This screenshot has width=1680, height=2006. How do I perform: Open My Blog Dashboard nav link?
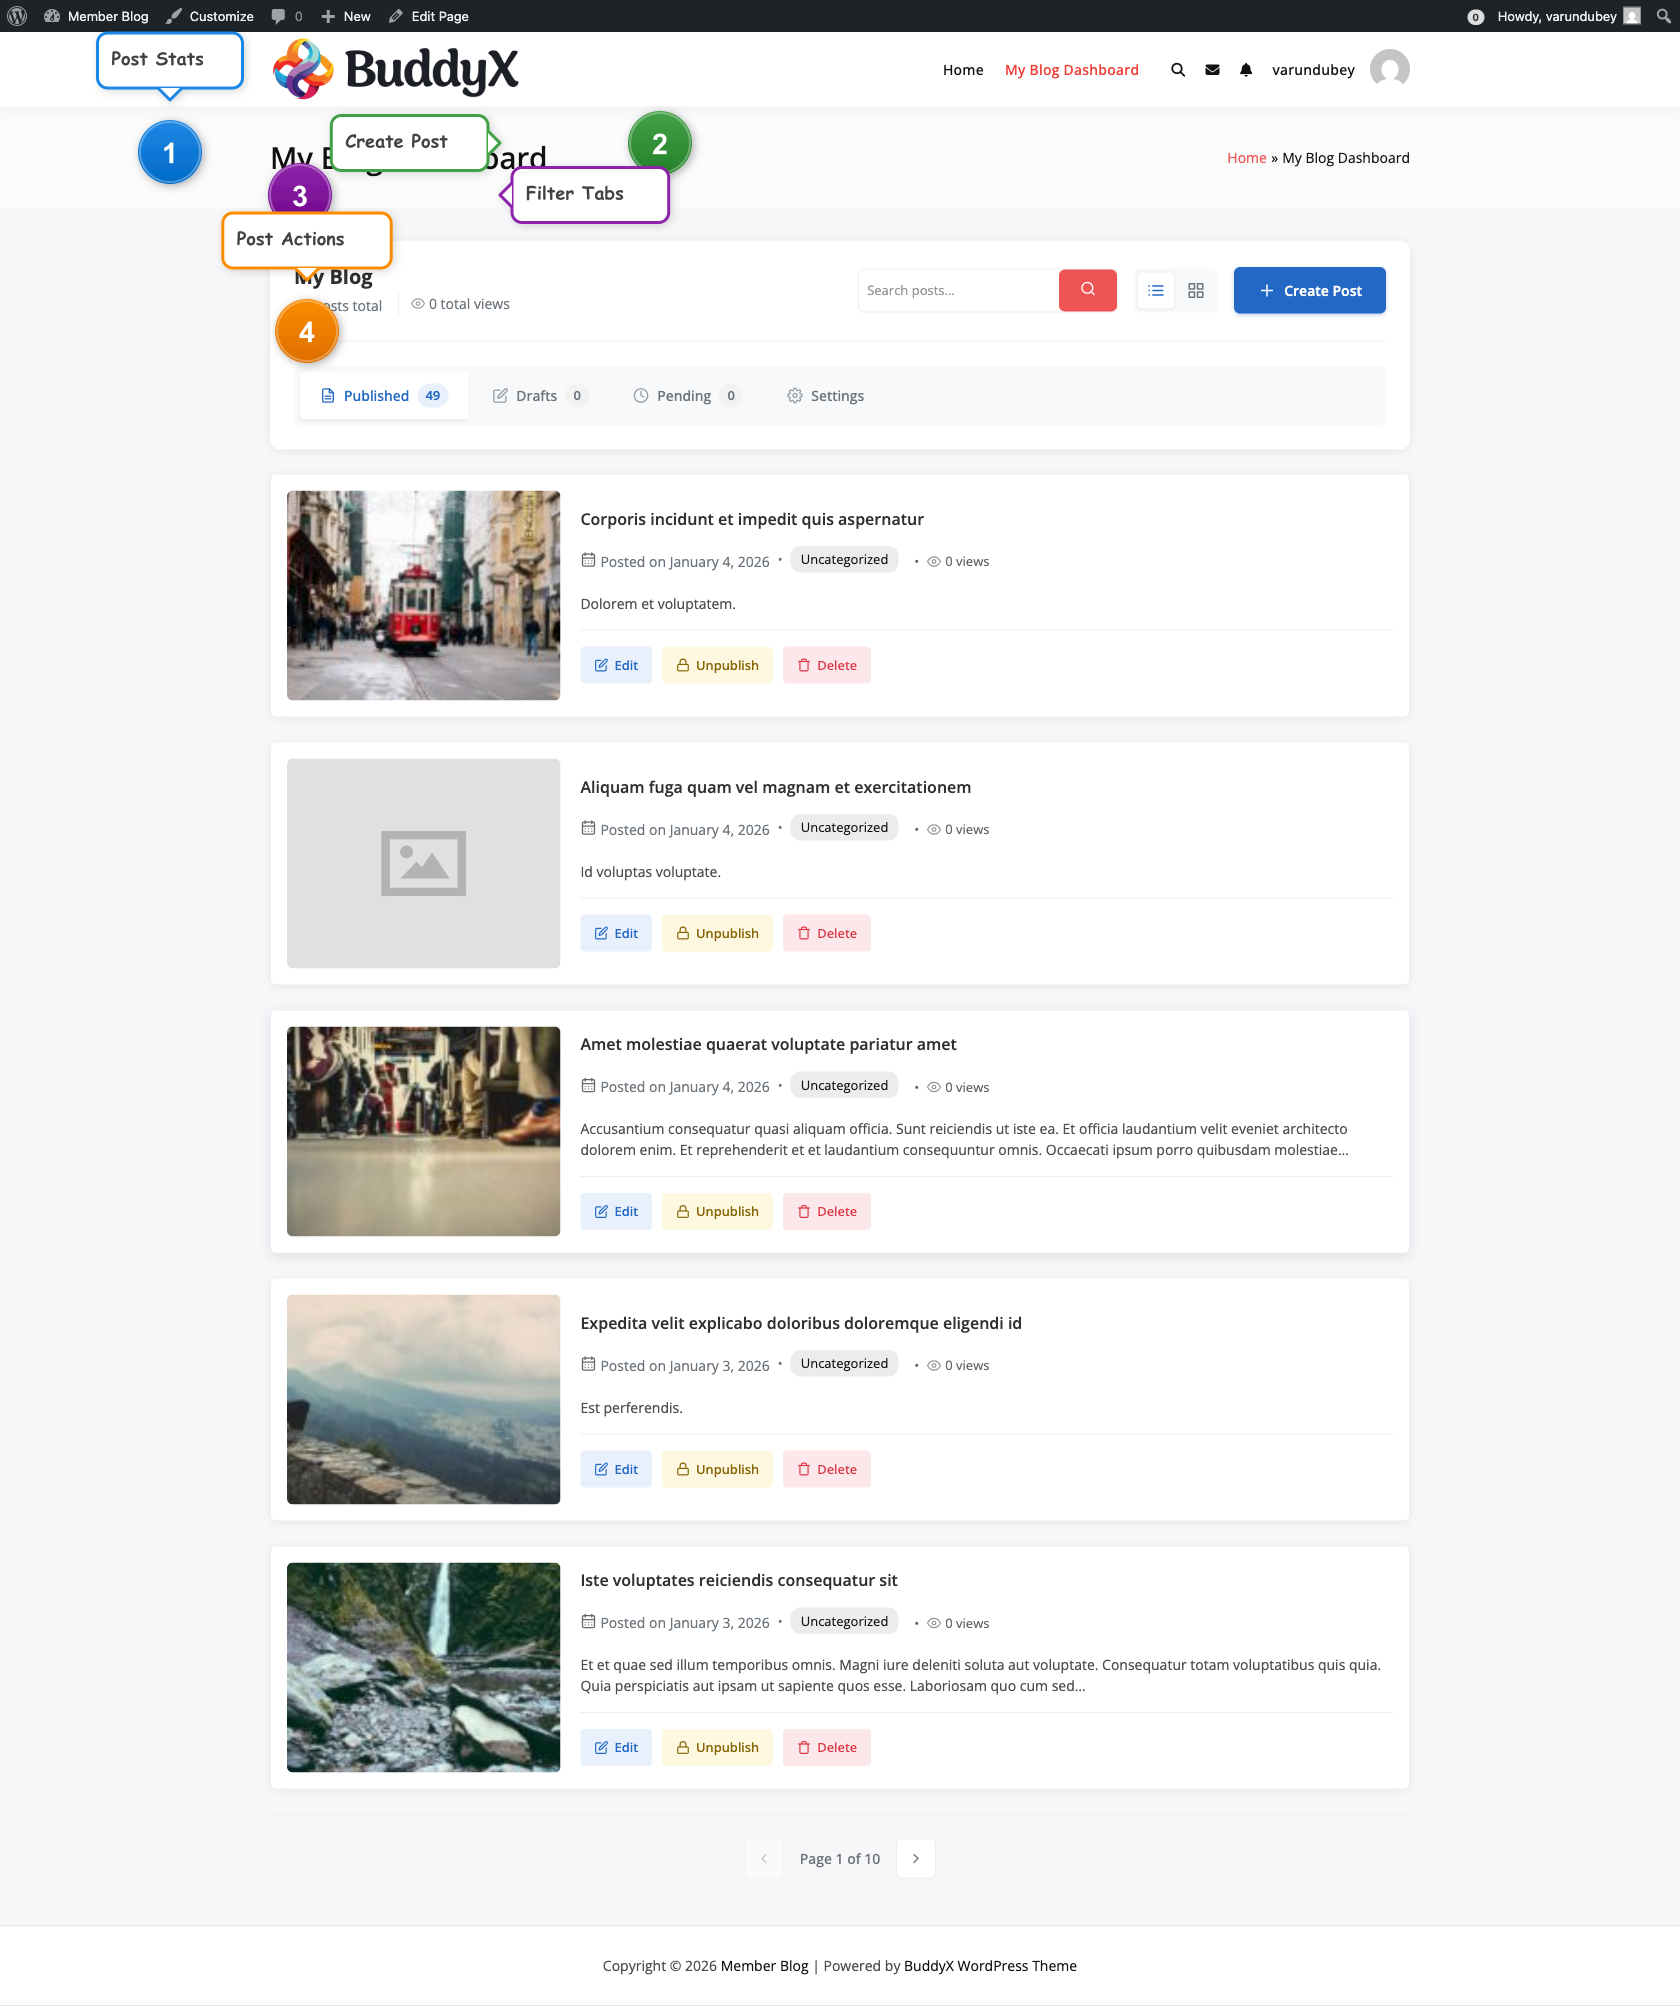(1072, 69)
